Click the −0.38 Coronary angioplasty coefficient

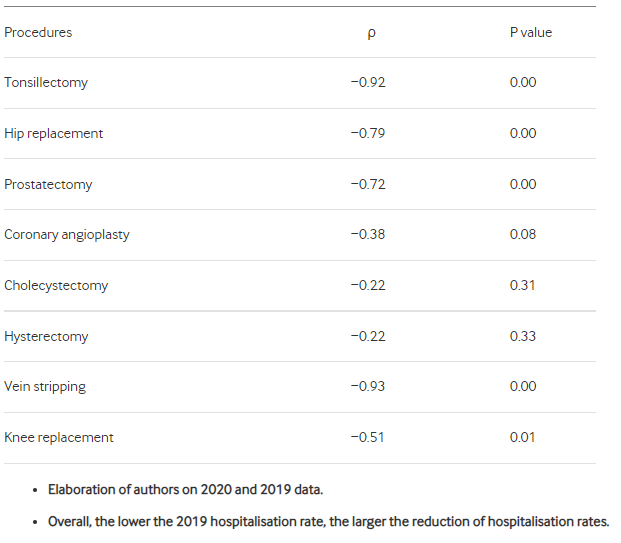coord(368,234)
